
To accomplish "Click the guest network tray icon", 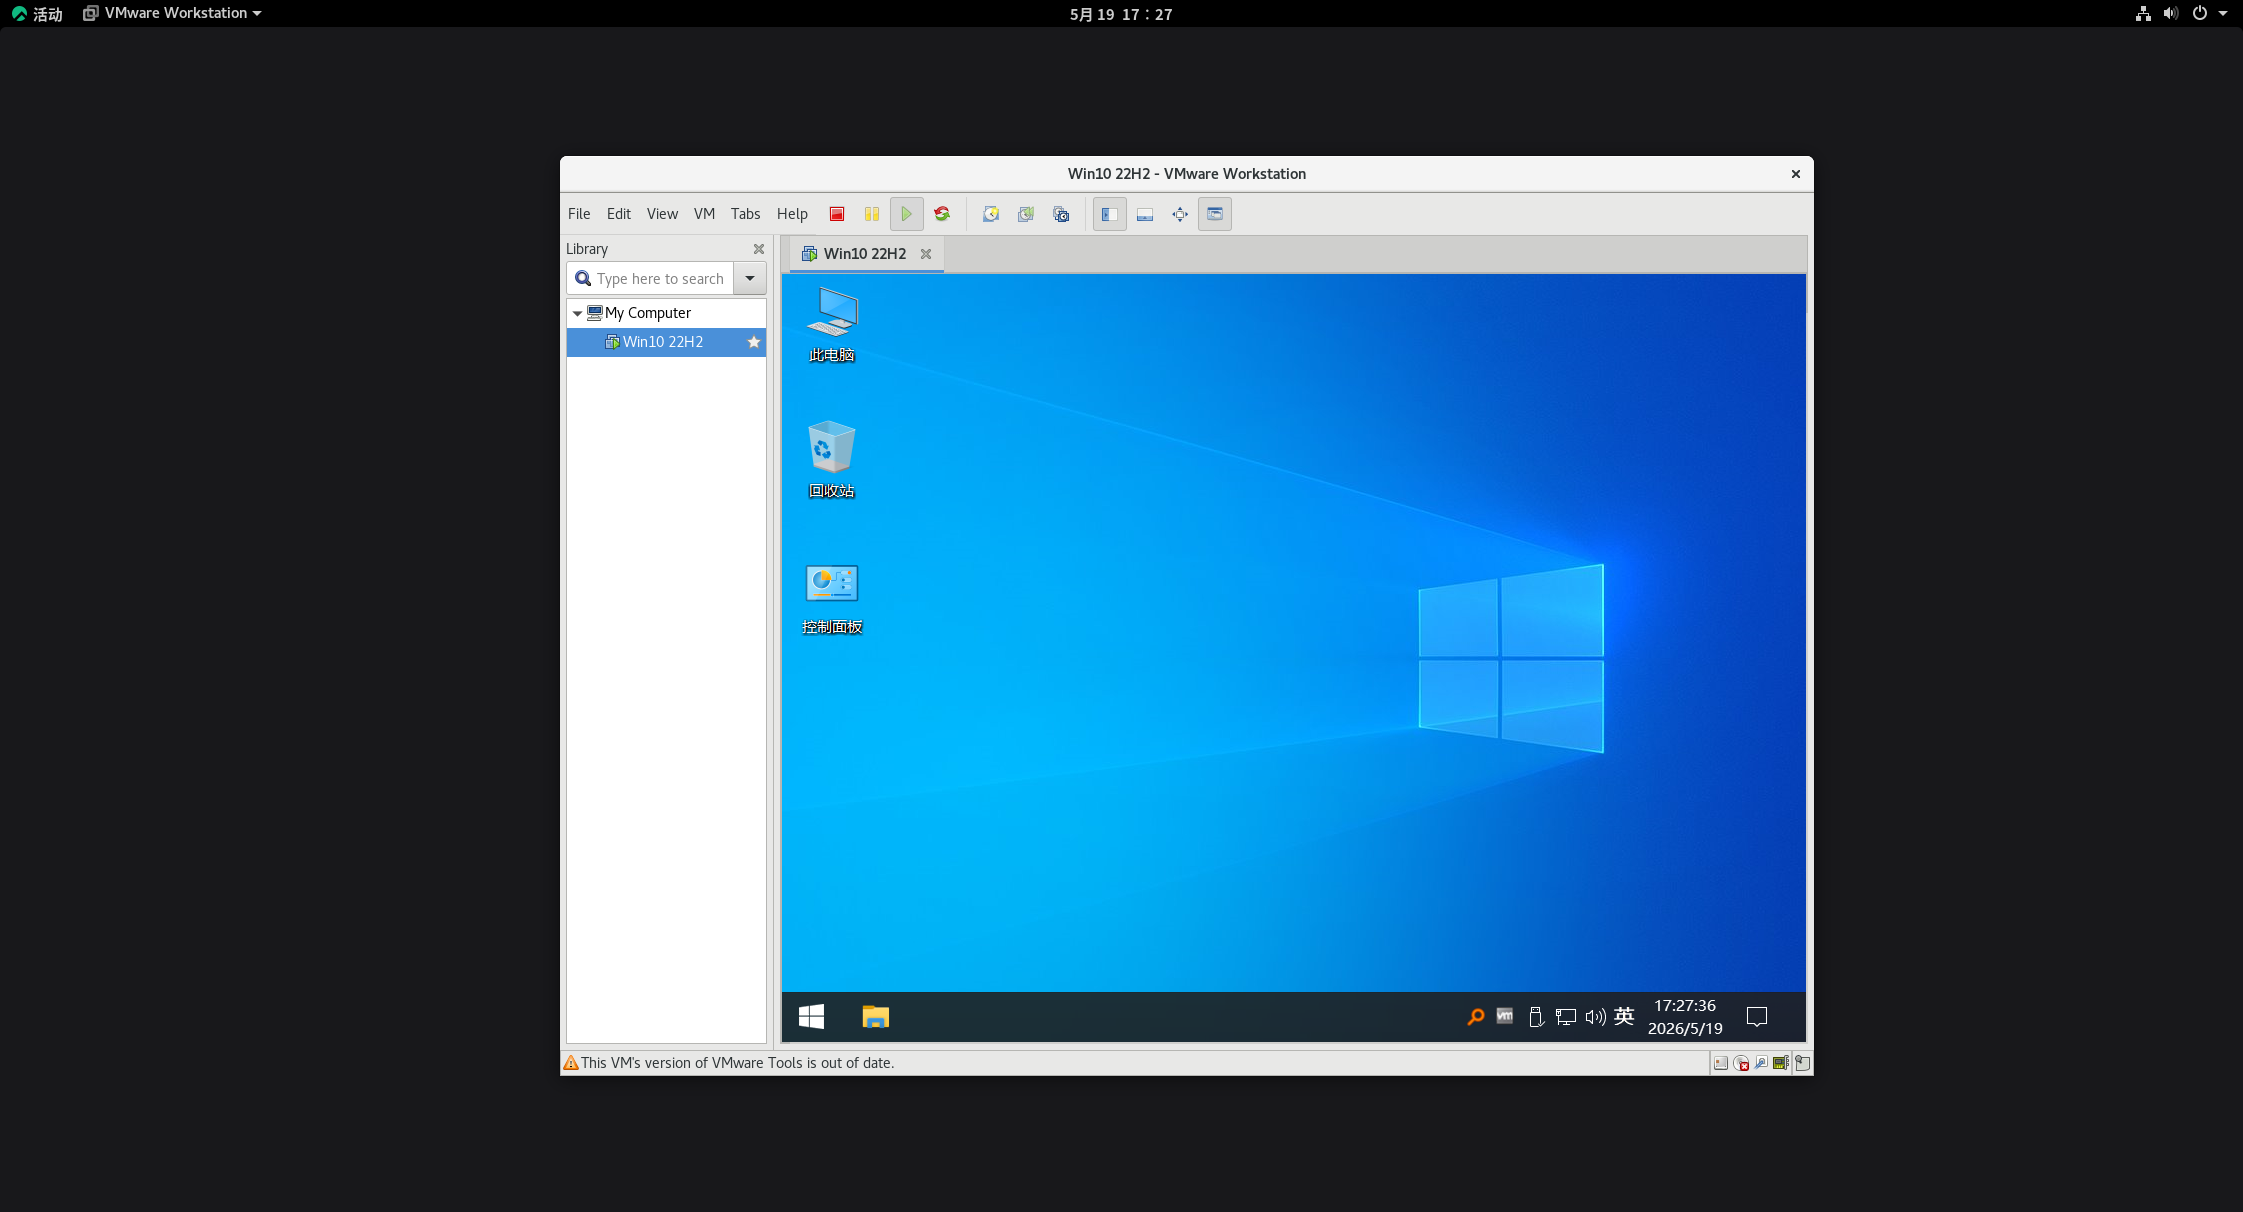I will click(1566, 1017).
